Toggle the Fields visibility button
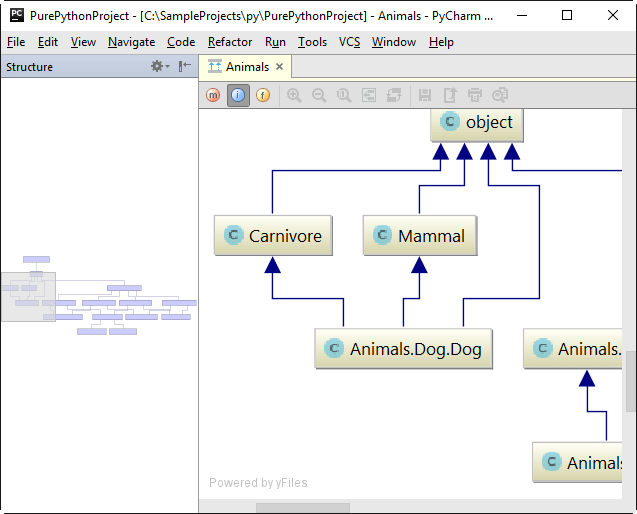Image resolution: width=637 pixels, height=514 pixels. point(263,95)
